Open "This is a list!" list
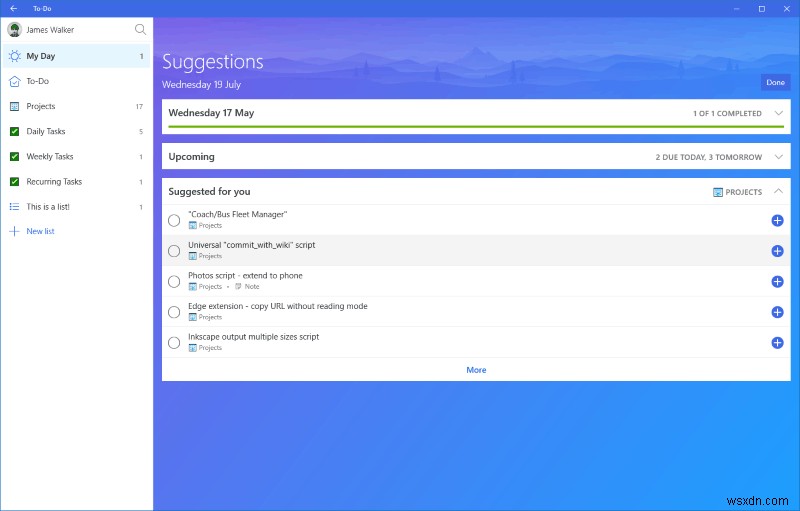800x511 pixels. (77, 207)
